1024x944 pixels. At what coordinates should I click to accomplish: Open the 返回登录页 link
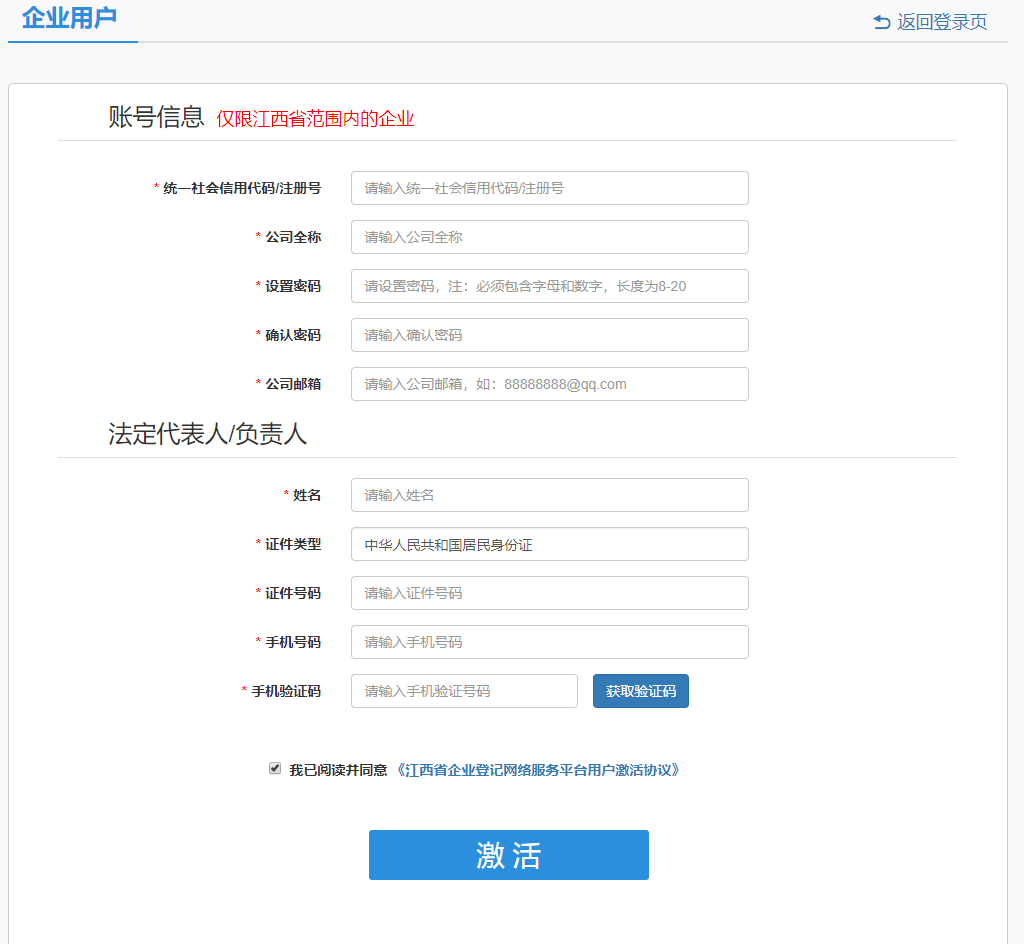(x=941, y=22)
